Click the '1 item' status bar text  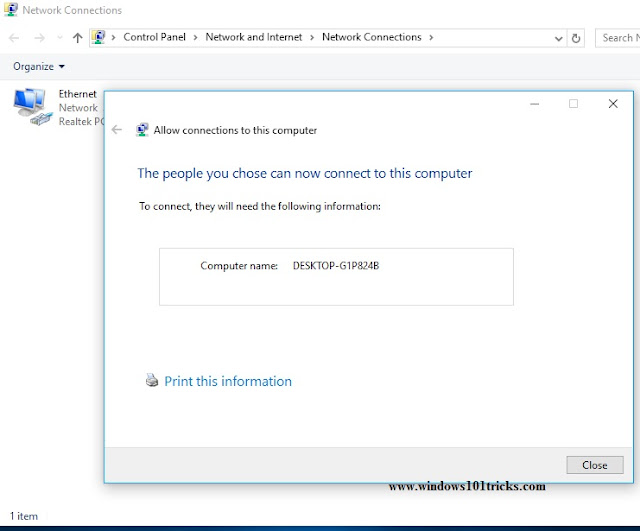click(24, 516)
